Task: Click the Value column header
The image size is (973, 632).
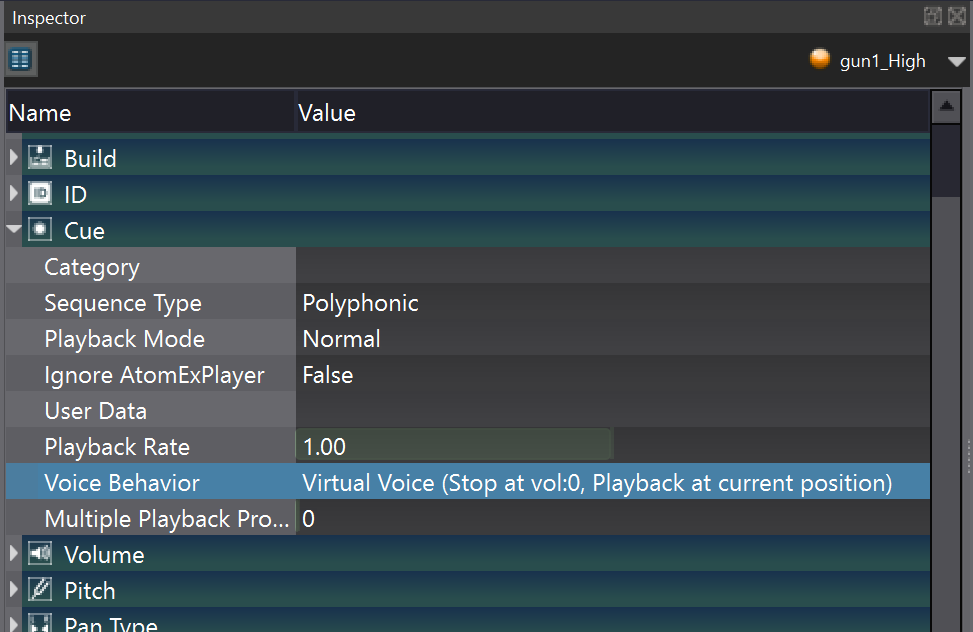Action: point(613,113)
